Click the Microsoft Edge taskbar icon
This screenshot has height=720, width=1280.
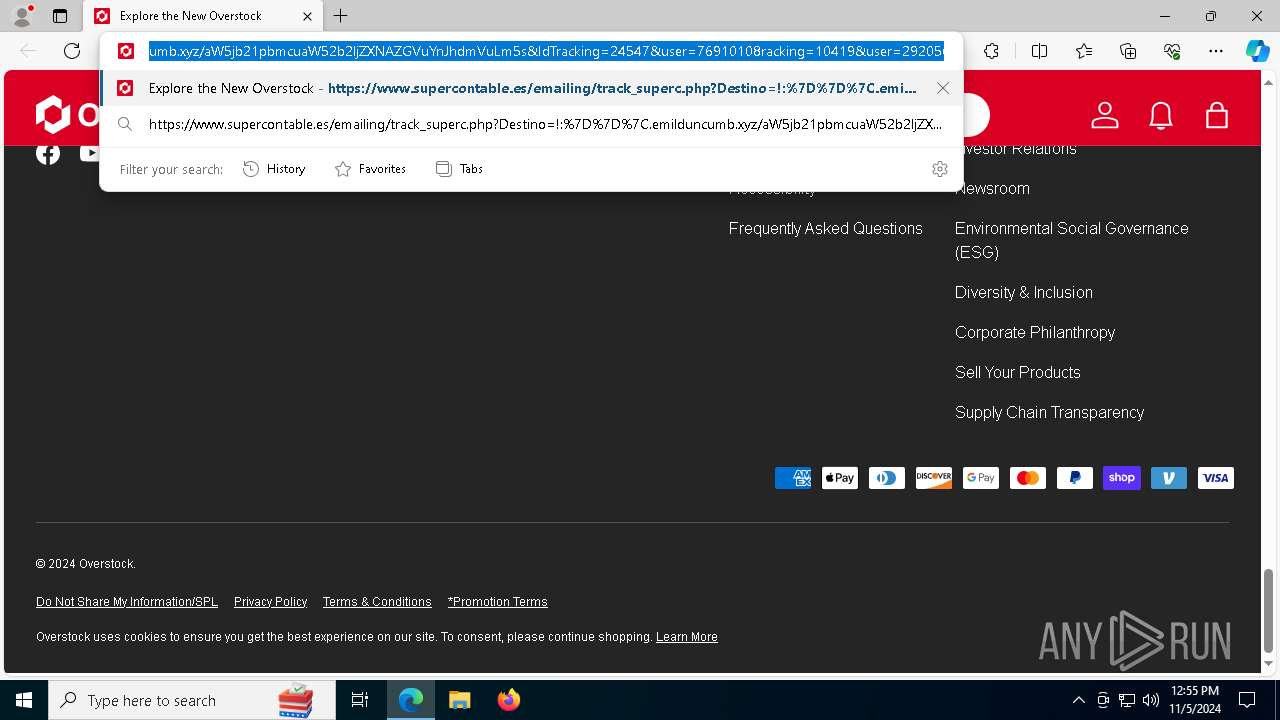click(411, 700)
